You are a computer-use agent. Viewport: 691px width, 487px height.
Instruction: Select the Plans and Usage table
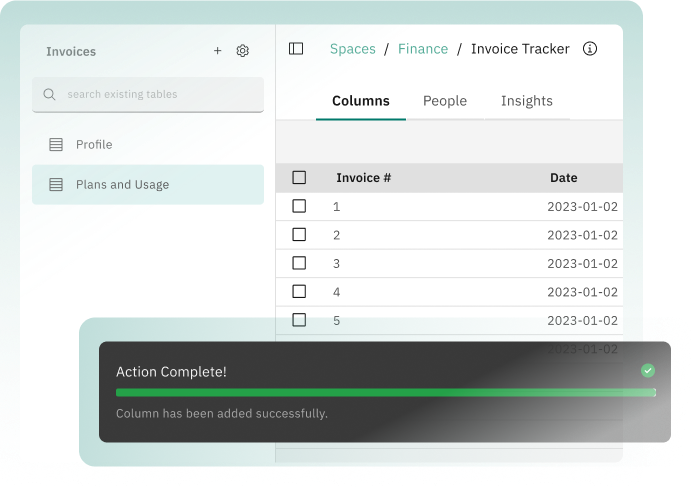[x=148, y=185]
